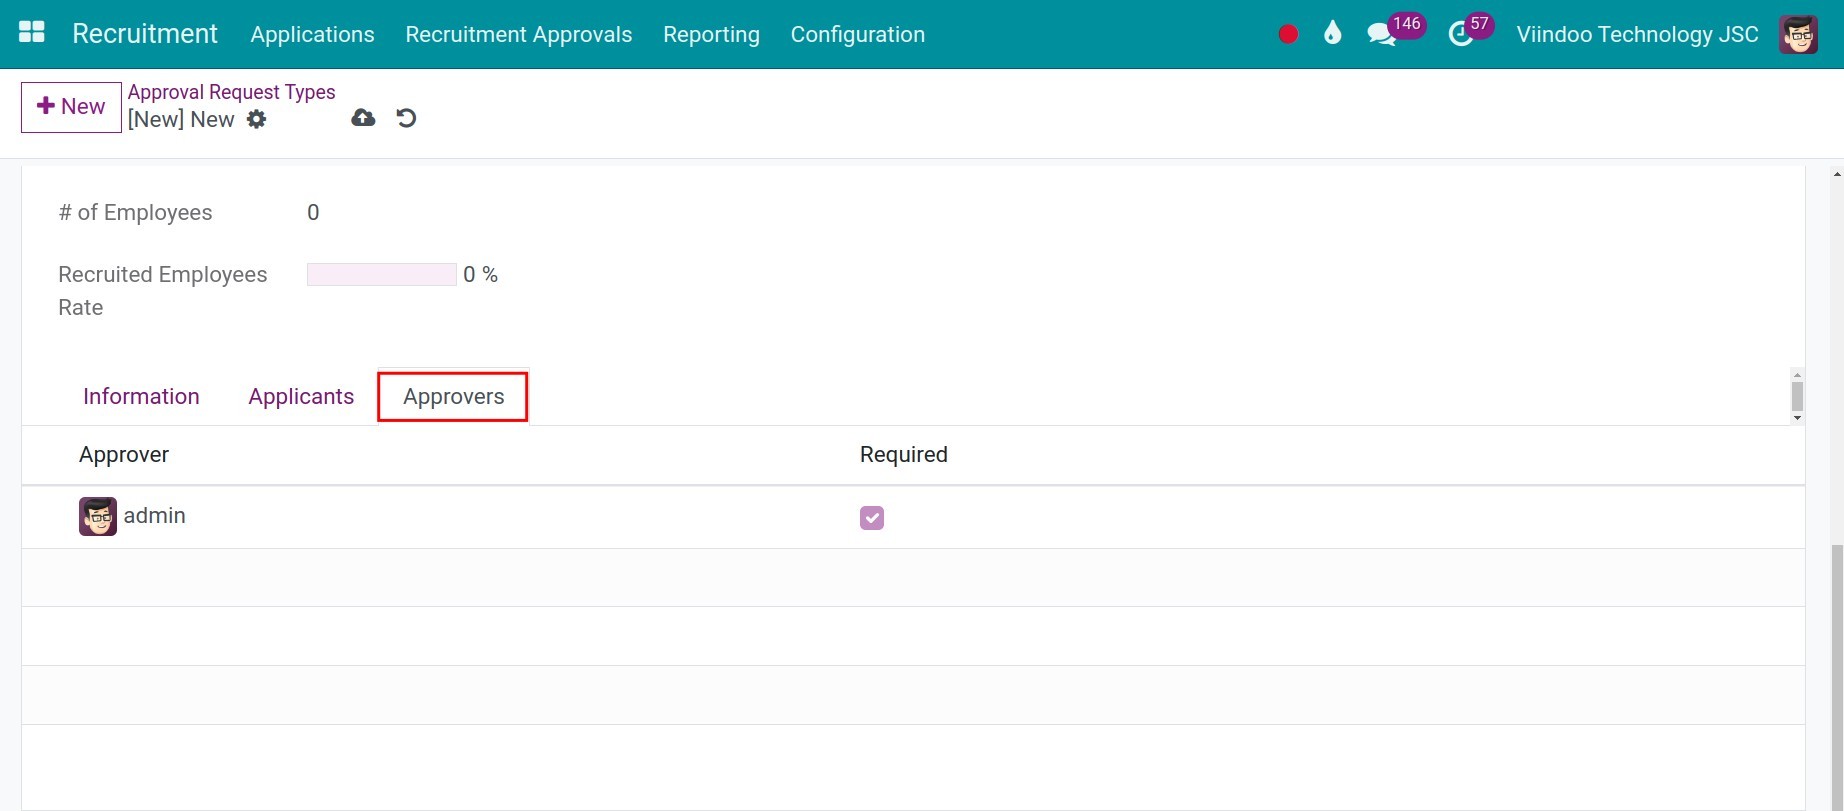The height and width of the screenshot is (811, 1844).
Task: Click the inner tab scrollbar up arrow
Action: [1797, 375]
